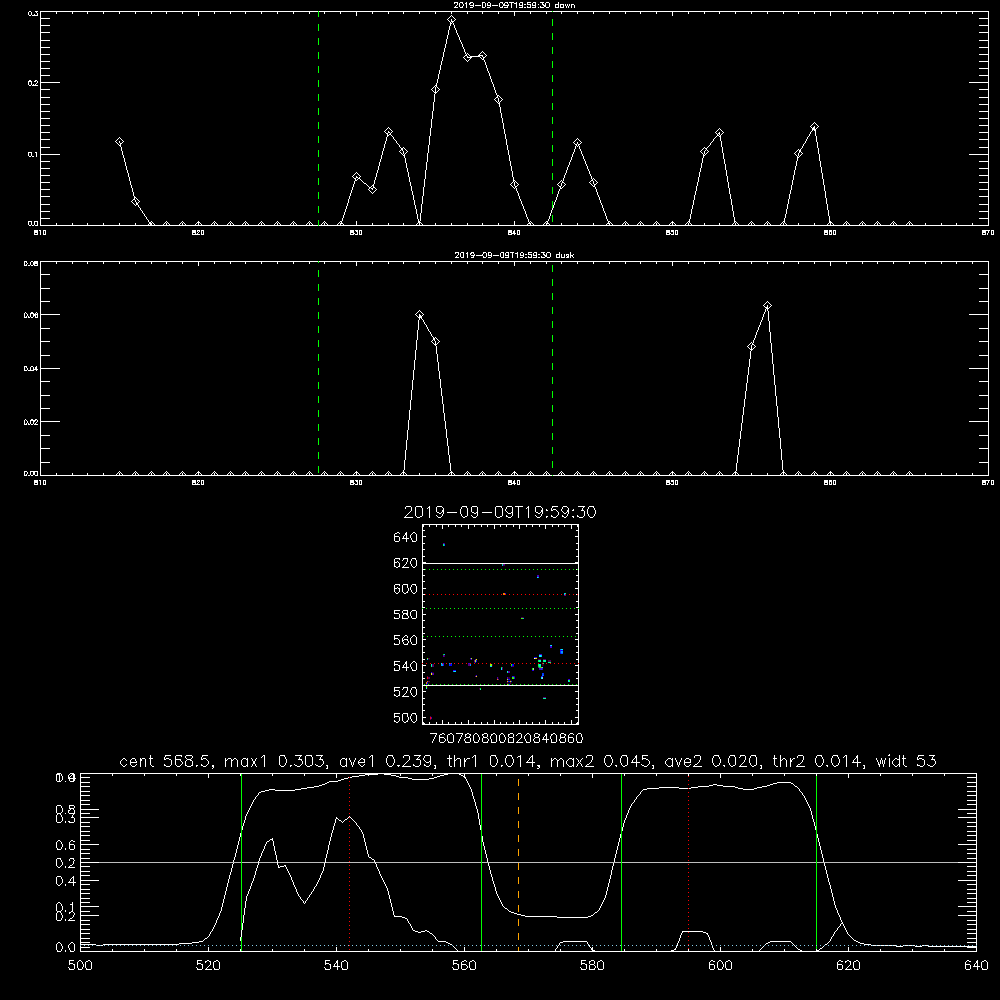The width and height of the screenshot is (1000, 1000).
Task: Click the orange dashed center line in bottom plot
Action: tap(518, 862)
